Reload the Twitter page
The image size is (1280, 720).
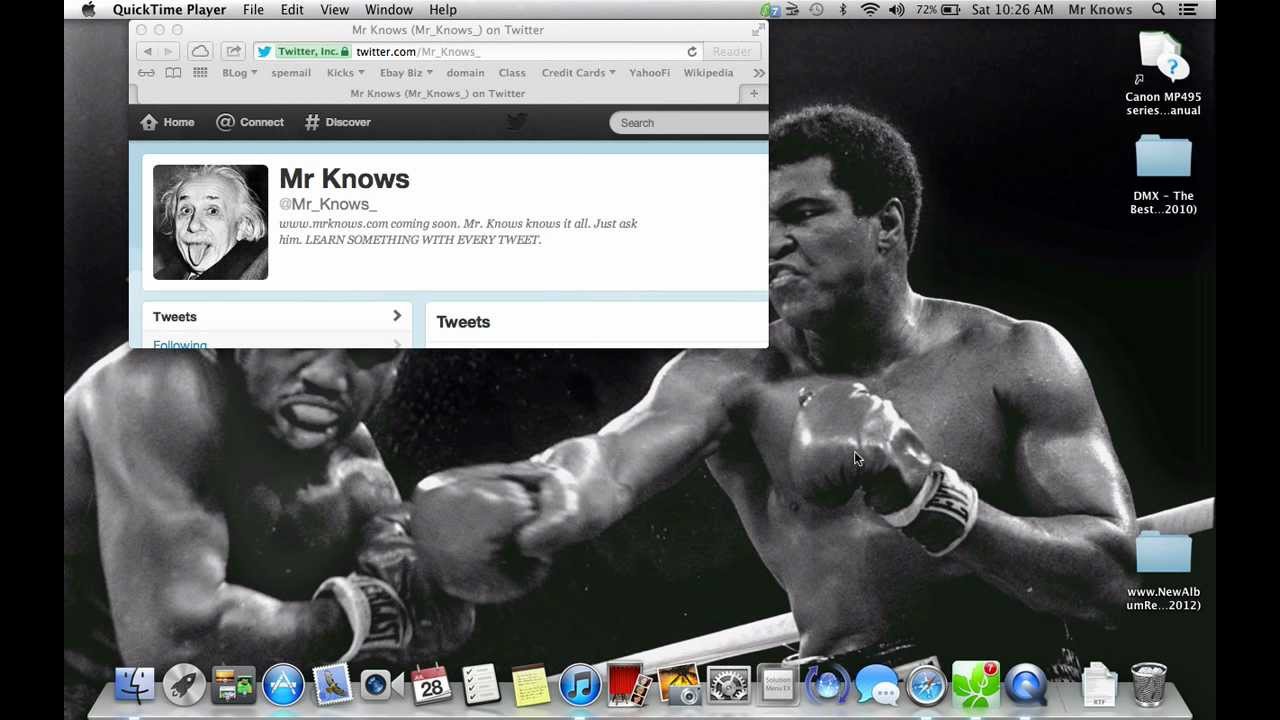(x=691, y=51)
